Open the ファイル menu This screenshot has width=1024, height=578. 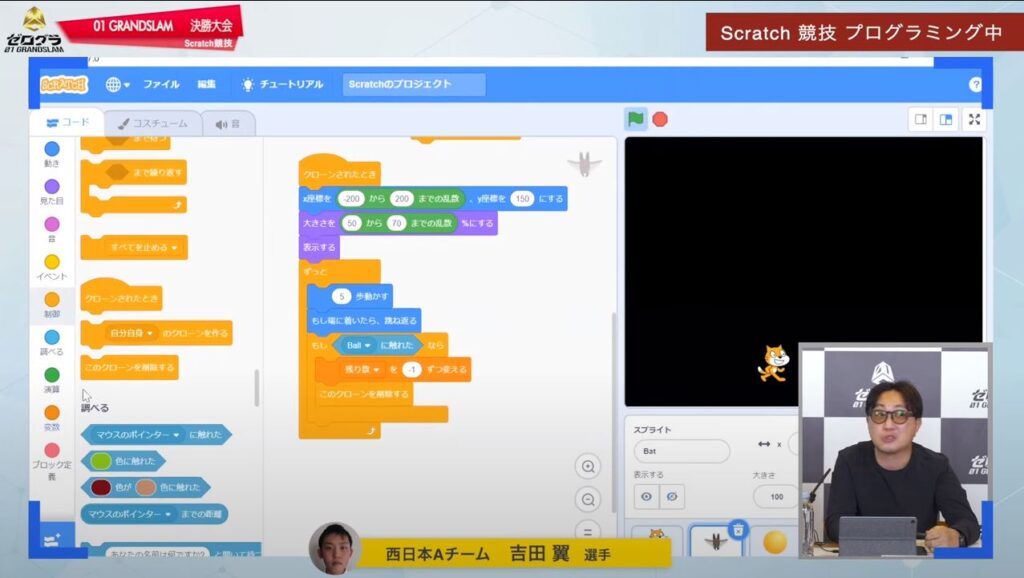point(161,85)
